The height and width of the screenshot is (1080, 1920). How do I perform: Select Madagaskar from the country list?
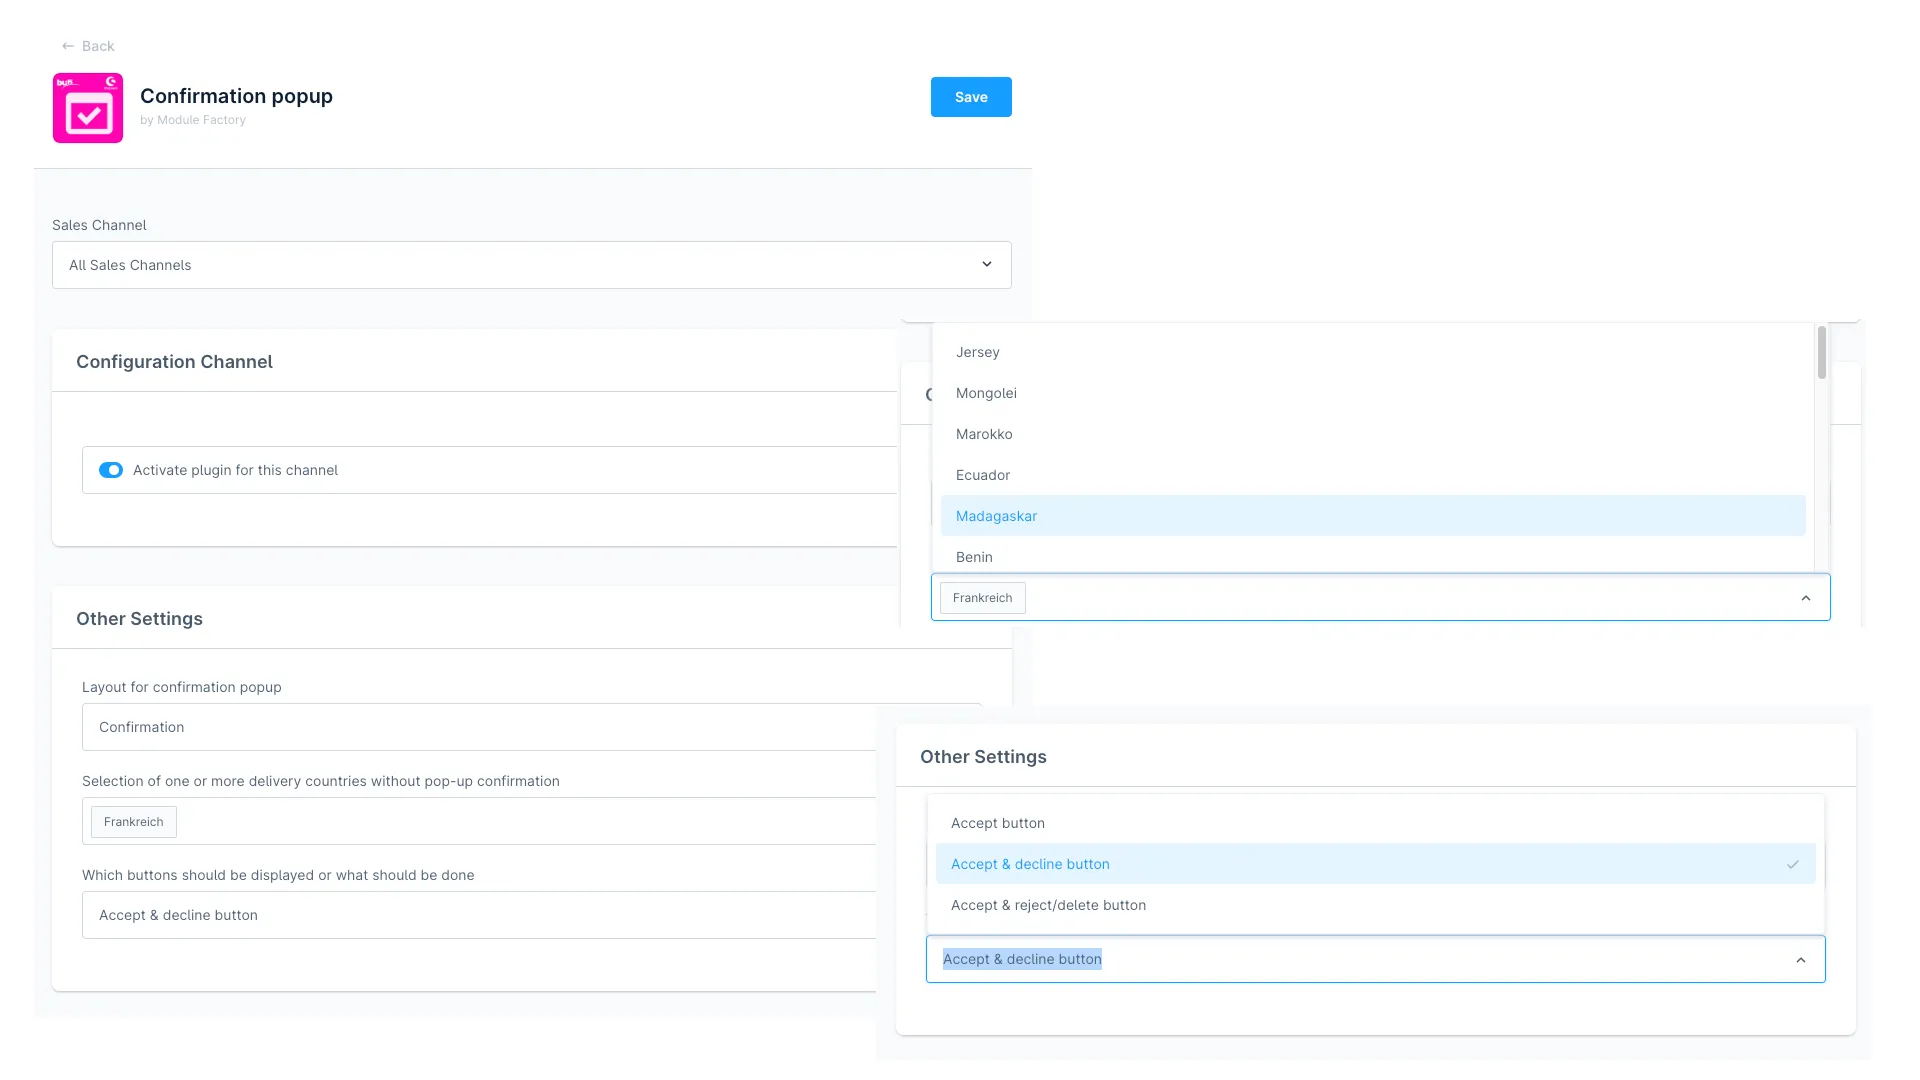pyautogui.click(x=996, y=516)
